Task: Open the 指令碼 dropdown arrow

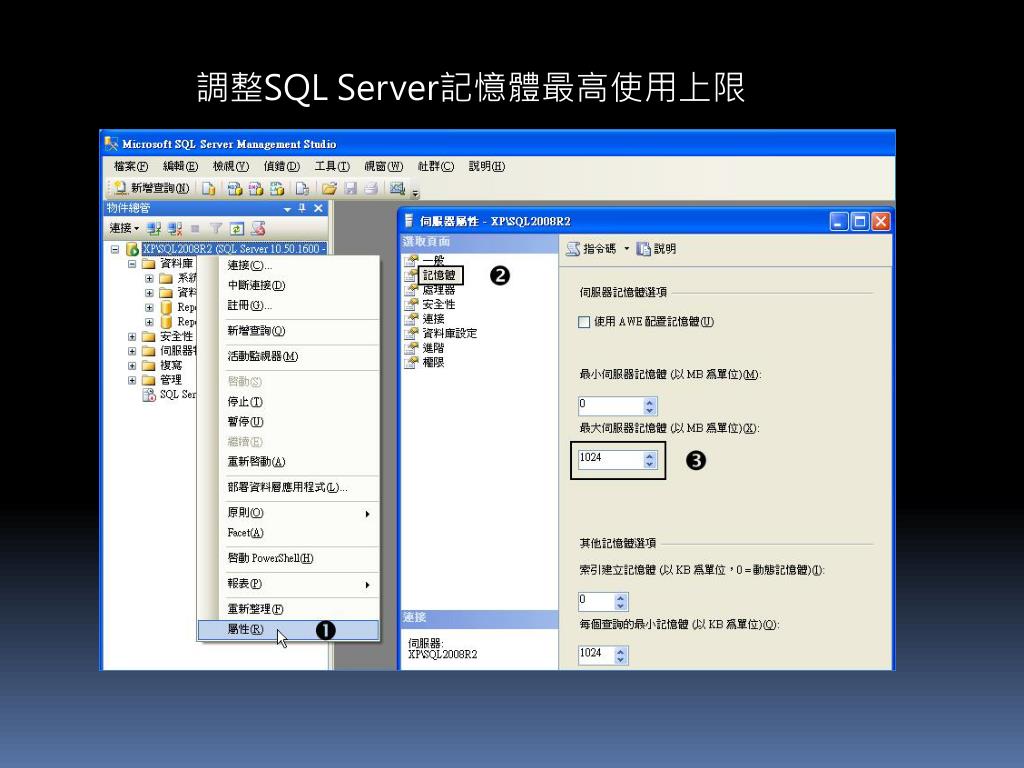Action: click(626, 249)
